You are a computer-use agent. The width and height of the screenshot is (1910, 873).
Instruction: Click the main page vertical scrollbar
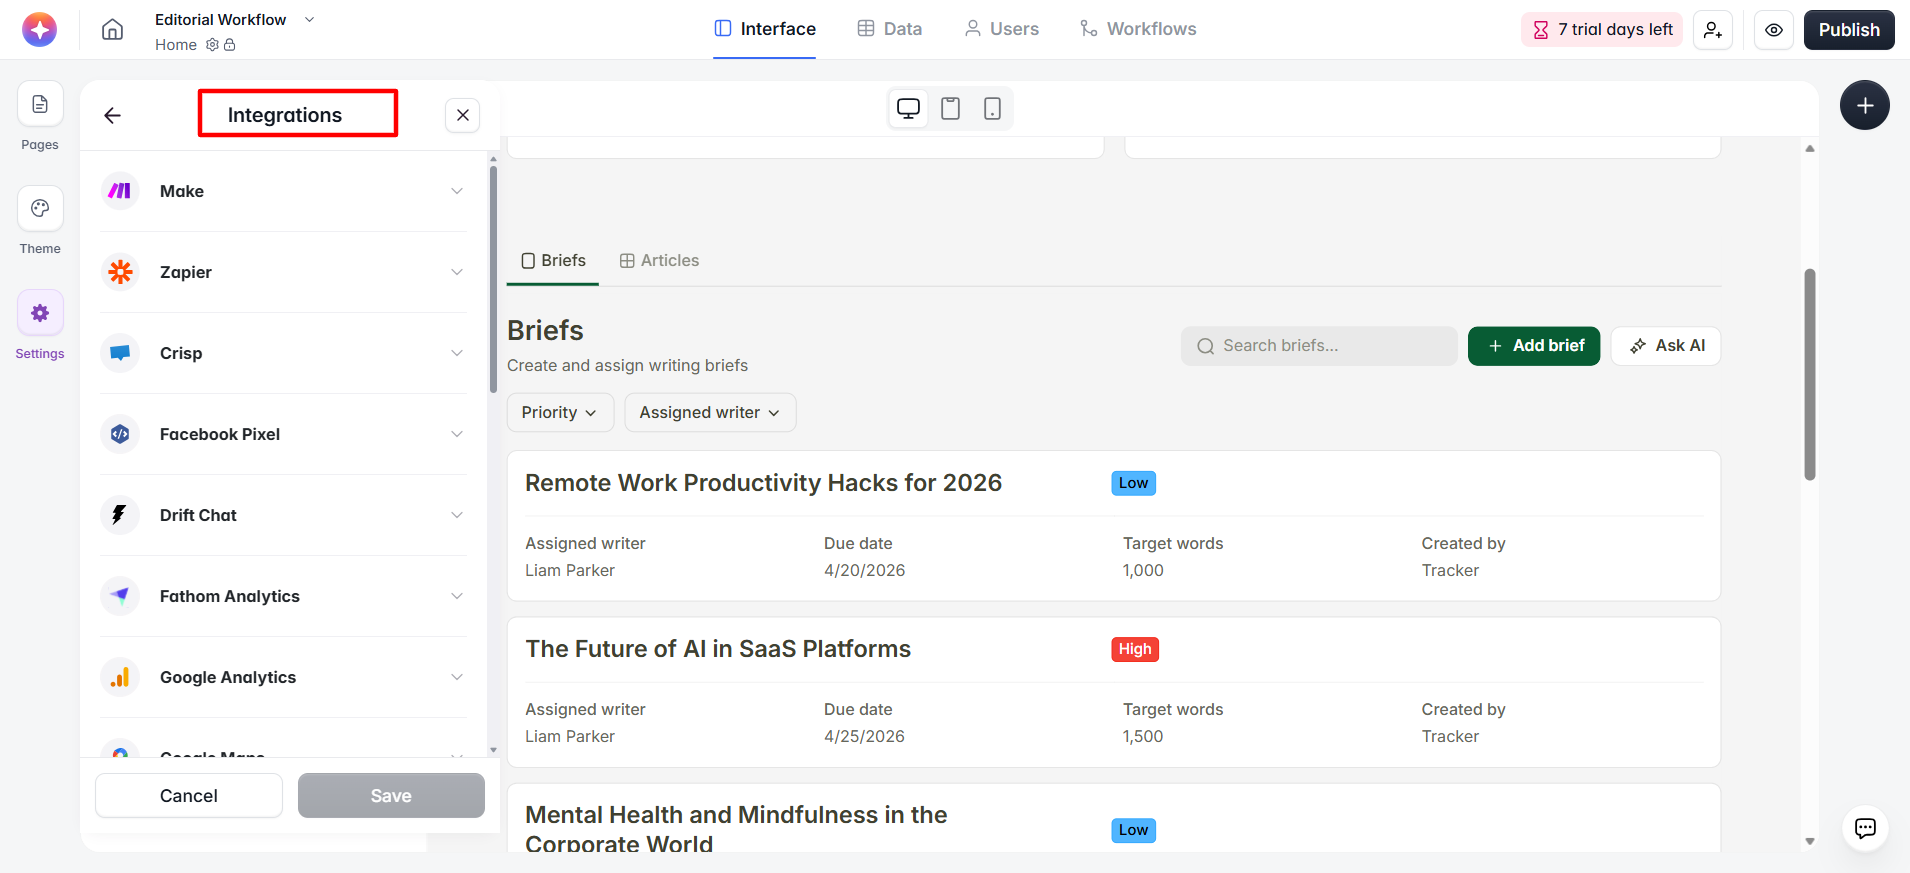coord(1810,374)
